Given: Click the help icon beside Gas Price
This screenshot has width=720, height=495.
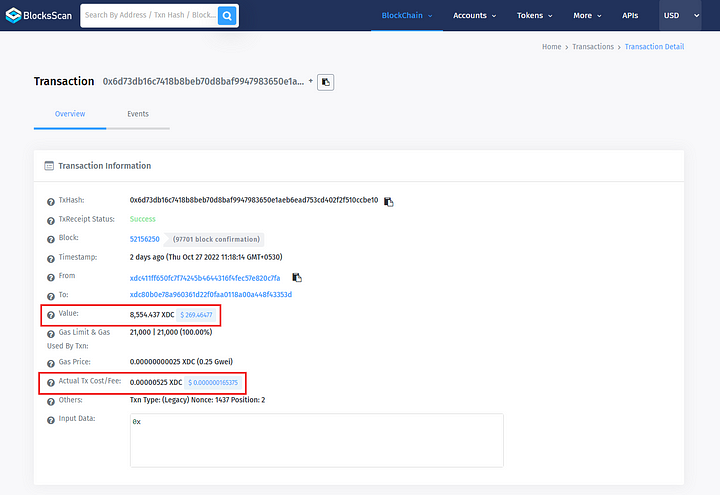Looking at the screenshot, I should [50, 362].
